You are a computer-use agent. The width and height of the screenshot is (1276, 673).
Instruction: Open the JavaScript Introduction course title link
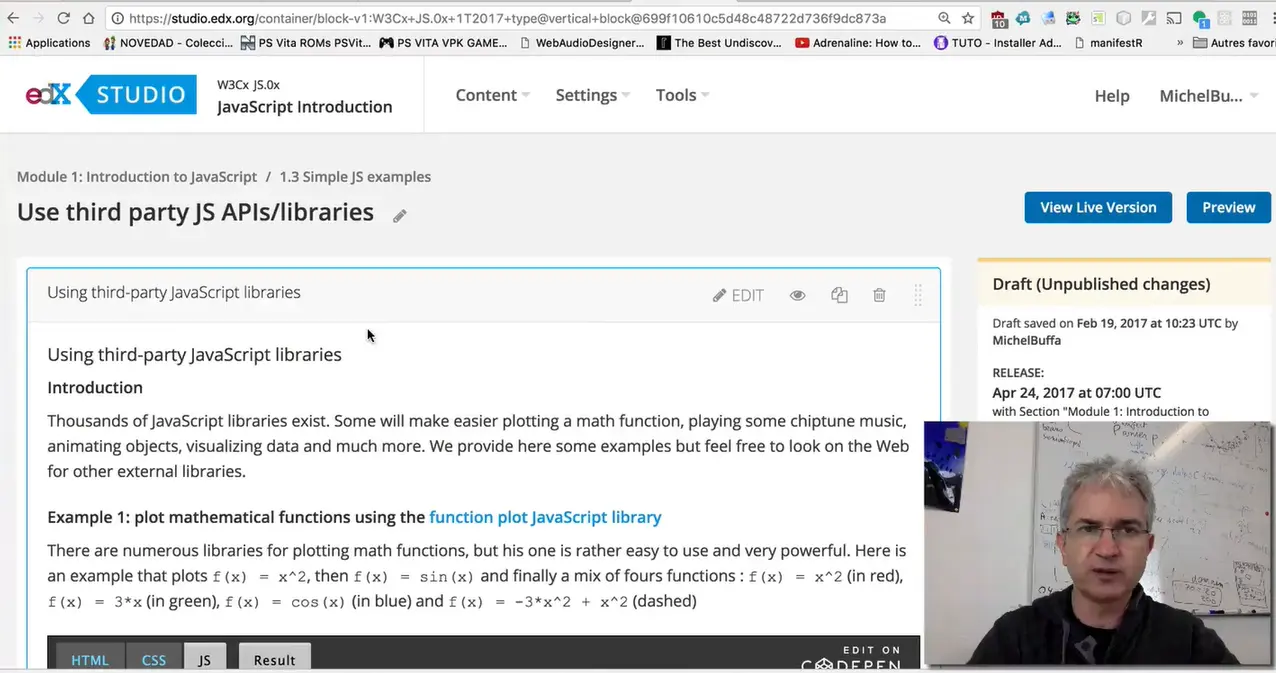click(304, 107)
